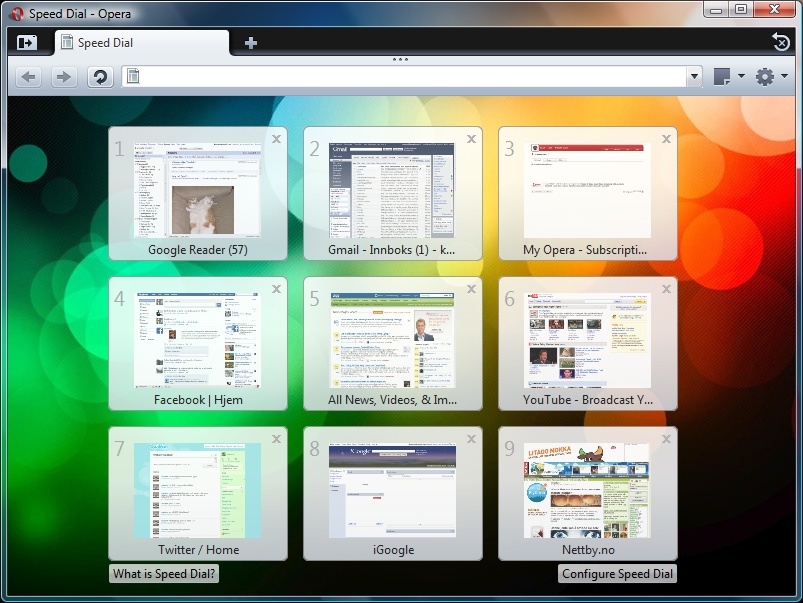Open the panel toggle icon left of tabs
This screenshot has height=603, width=803.
(x=27, y=43)
